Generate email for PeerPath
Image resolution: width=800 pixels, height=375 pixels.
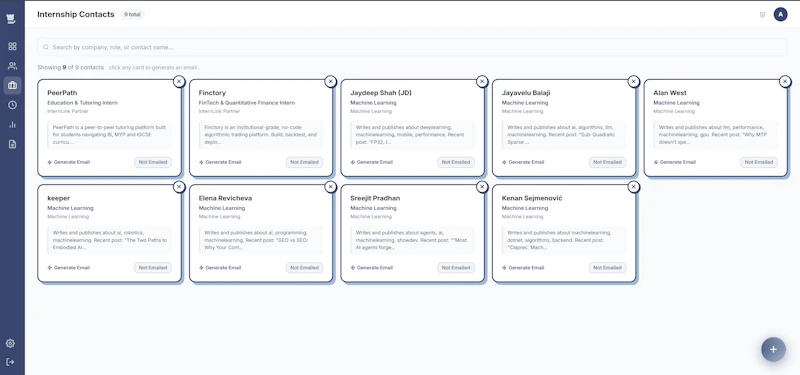pos(68,162)
